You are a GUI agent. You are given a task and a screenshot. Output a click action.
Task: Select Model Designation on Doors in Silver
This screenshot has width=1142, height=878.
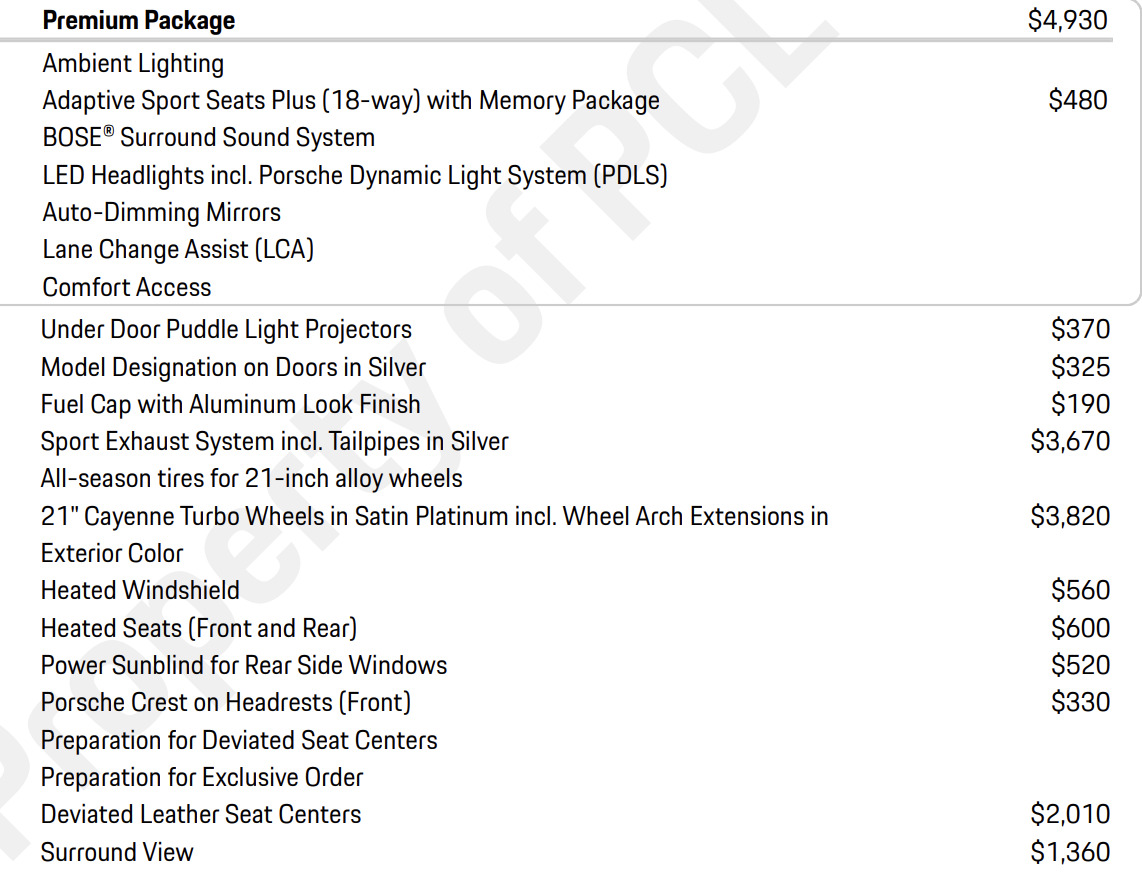click(x=233, y=367)
